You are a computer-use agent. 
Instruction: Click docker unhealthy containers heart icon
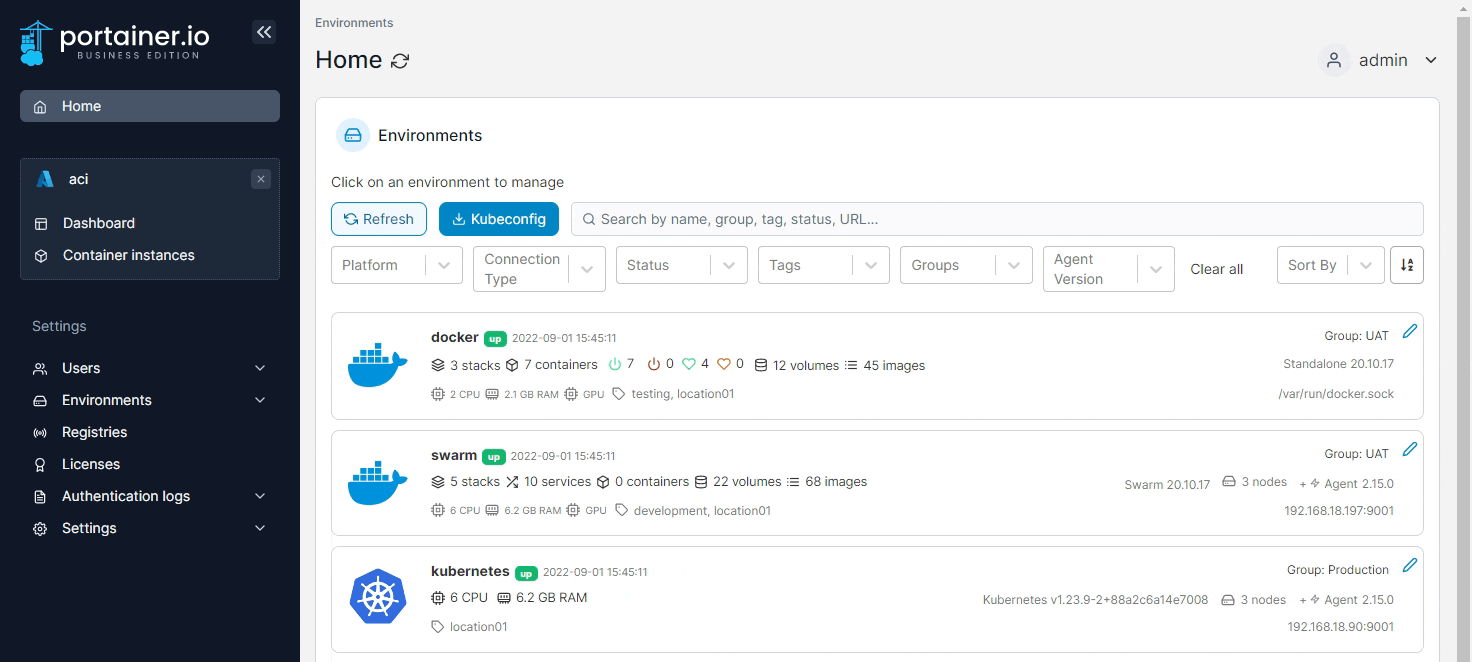[724, 365]
